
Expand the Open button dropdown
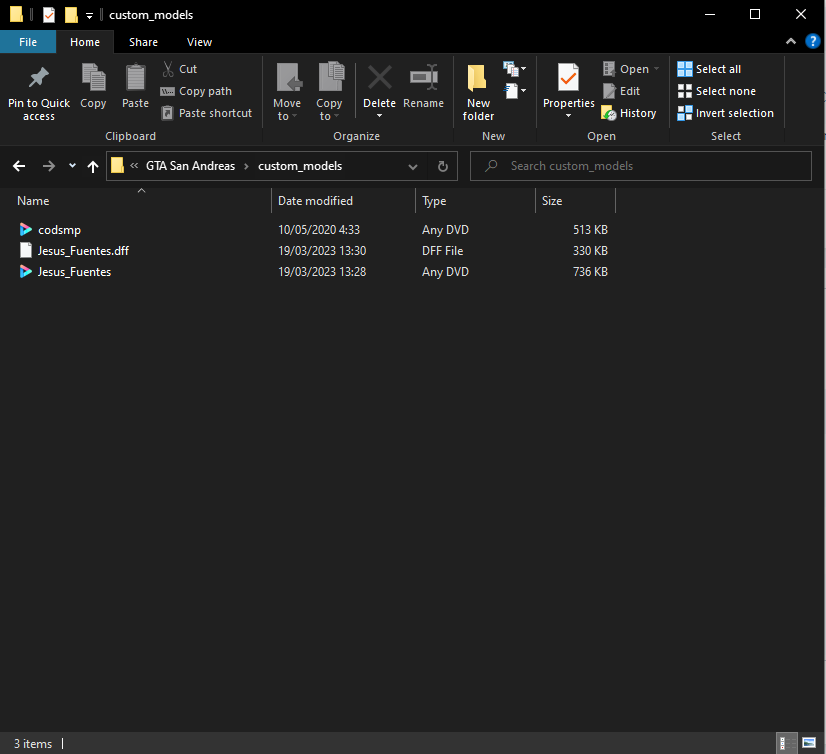(656, 69)
